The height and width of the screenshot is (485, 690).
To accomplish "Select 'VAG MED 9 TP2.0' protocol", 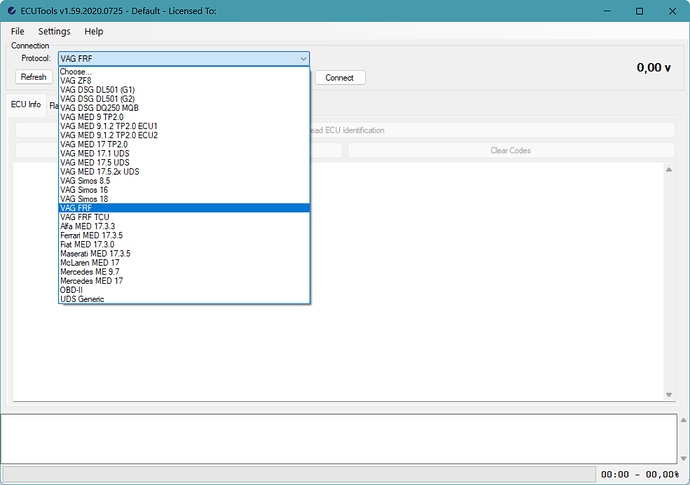I will coord(184,117).
